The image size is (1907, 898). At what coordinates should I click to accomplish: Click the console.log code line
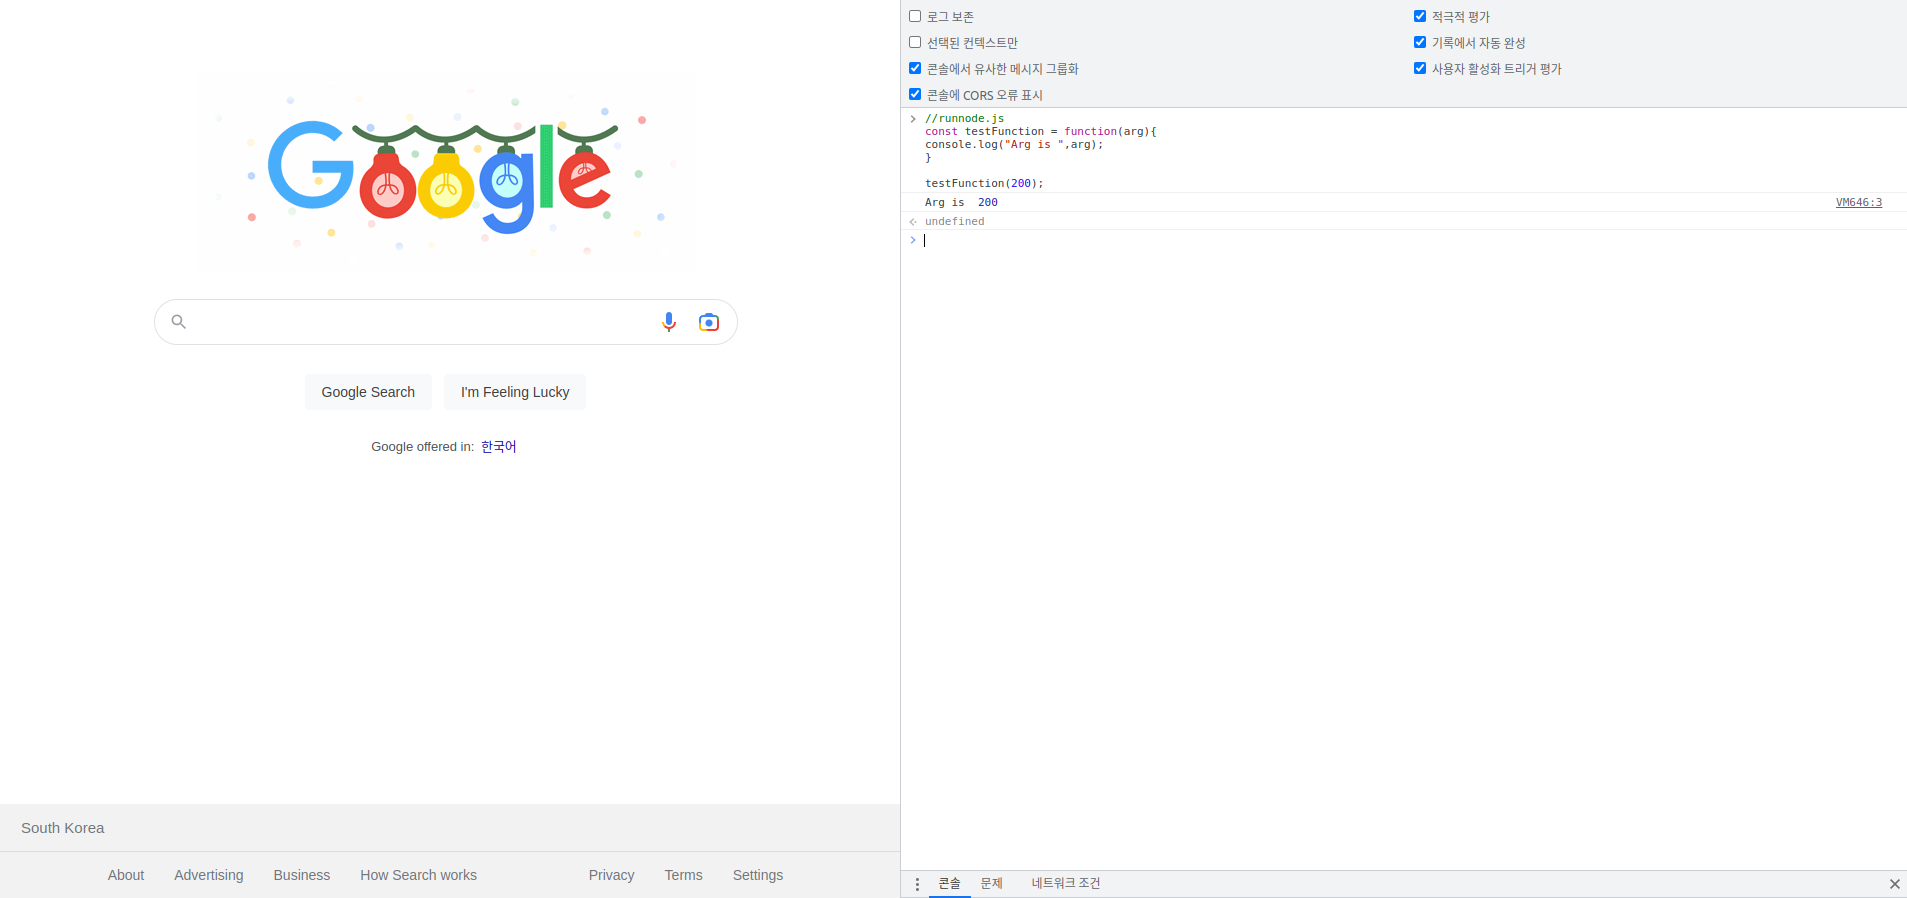coord(1014,145)
